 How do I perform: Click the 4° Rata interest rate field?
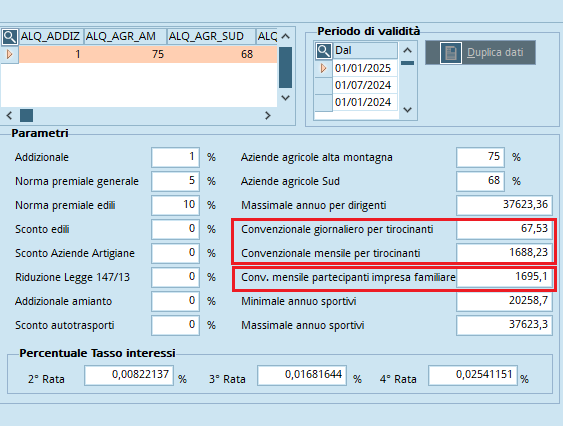click(x=473, y=375)
